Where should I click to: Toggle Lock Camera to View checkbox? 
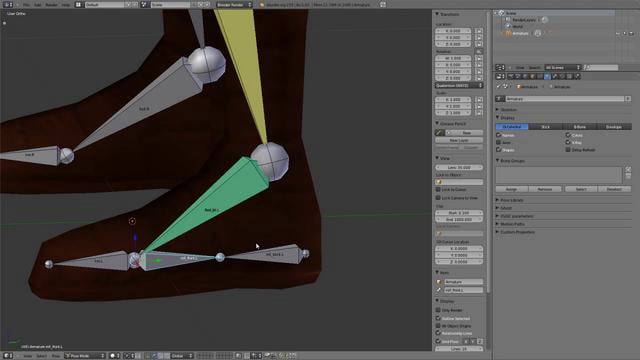coord(438,198)
